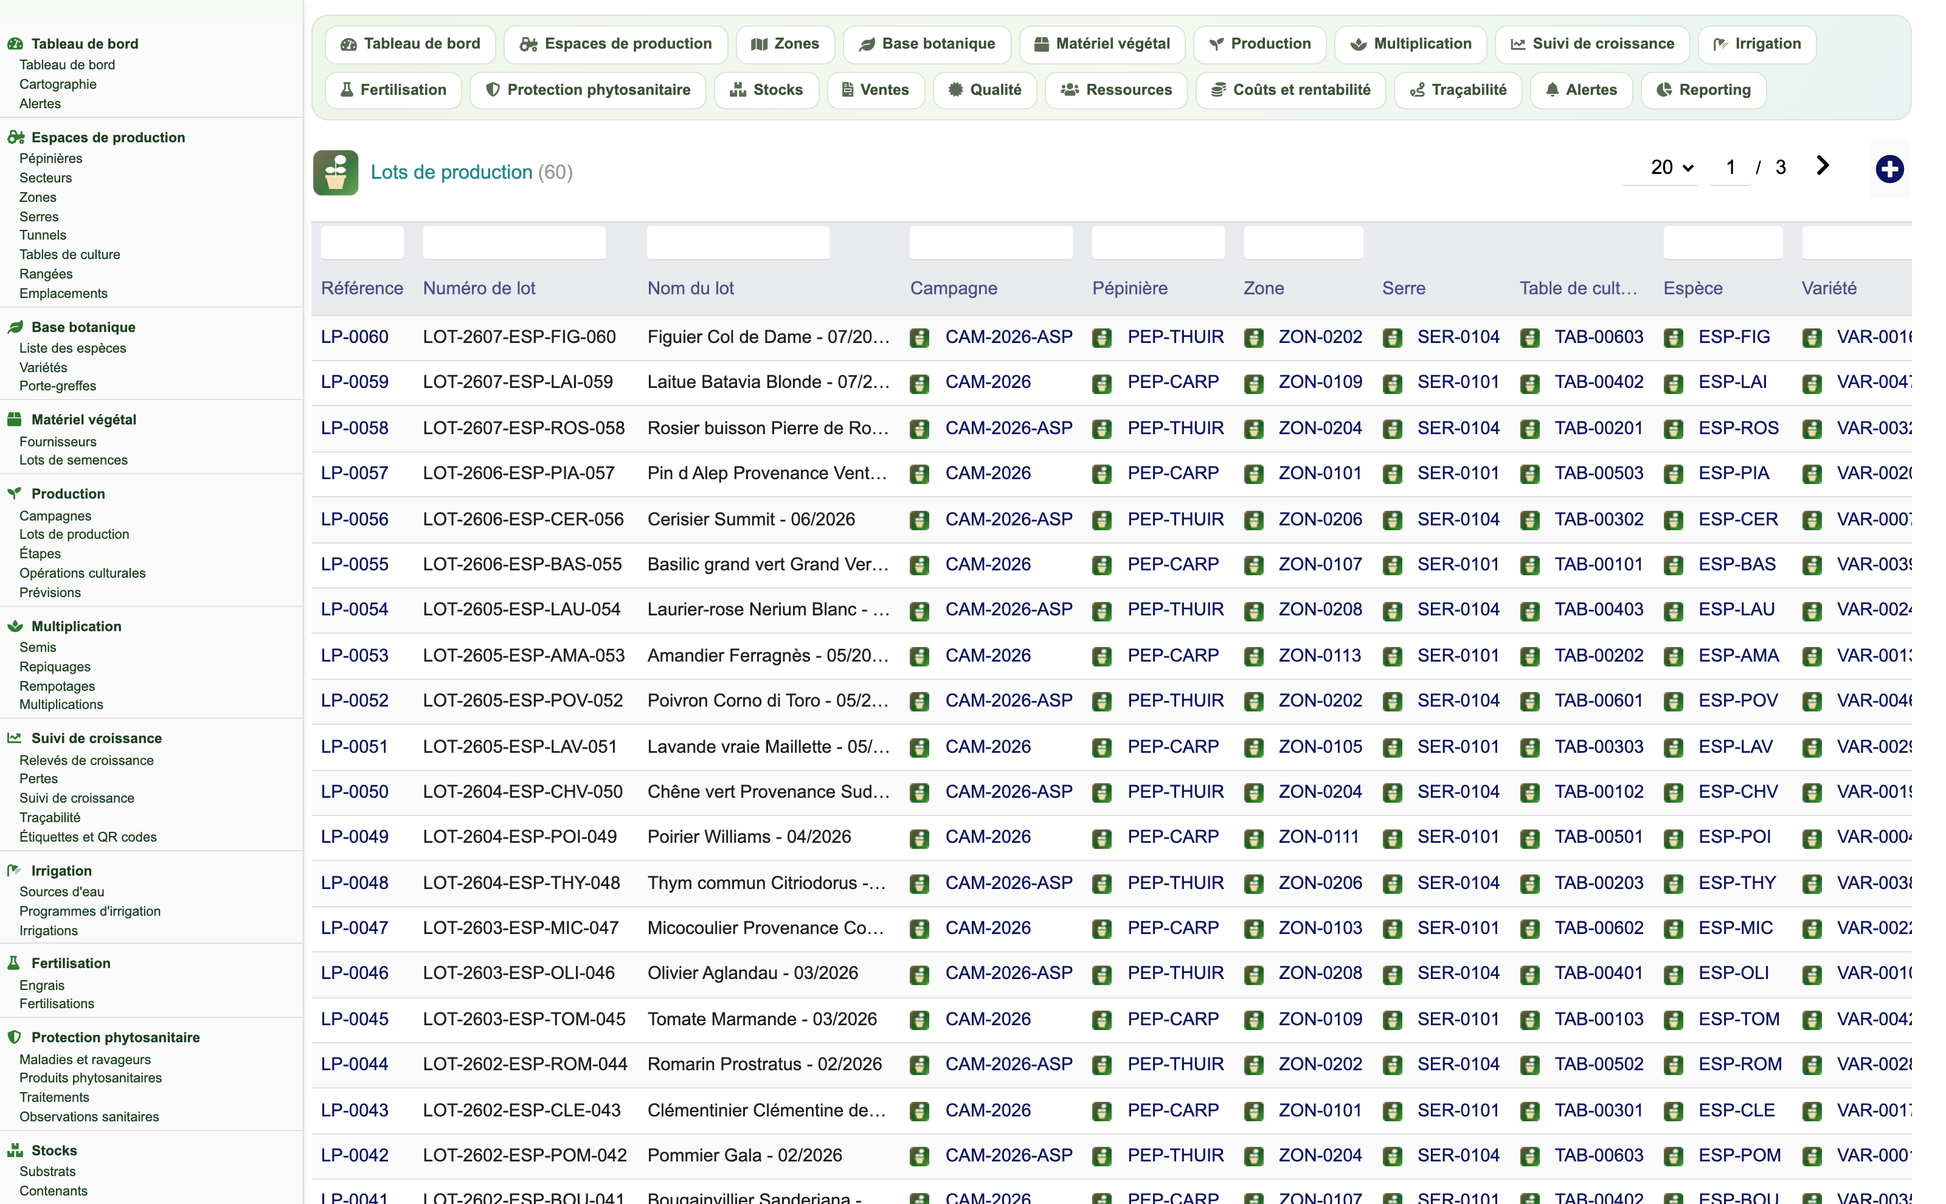Screen dimensions: 1946x1204
Task: Click Production sidebar seedling icon
Action: point(15,494)
